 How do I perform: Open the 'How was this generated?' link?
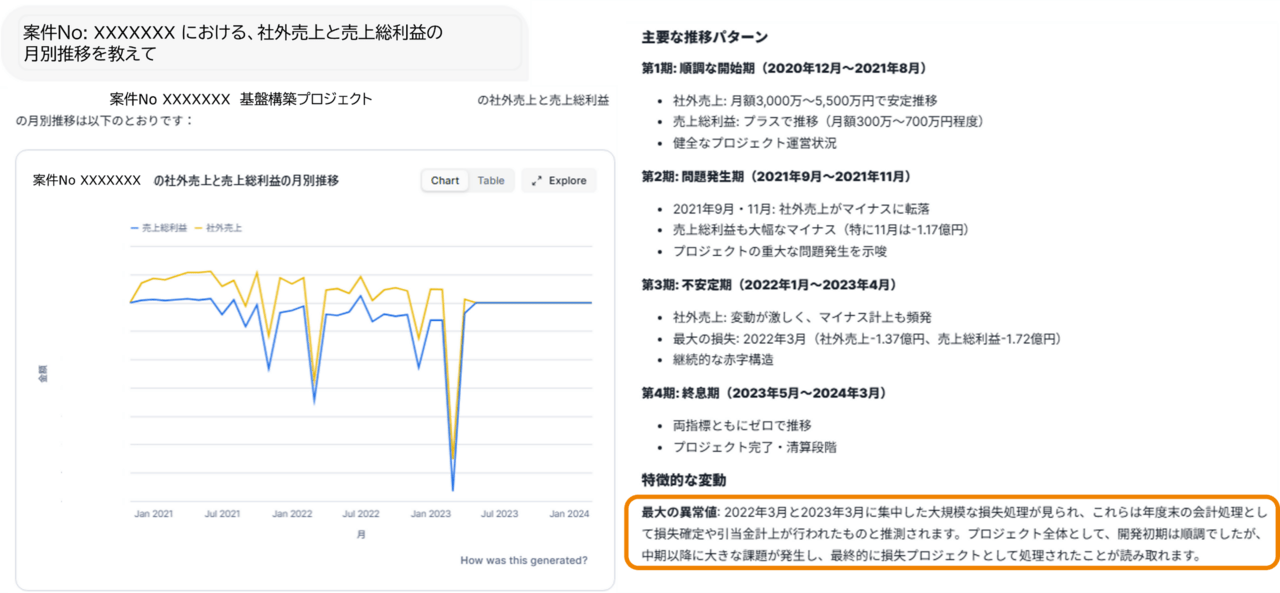coord(523,560)
